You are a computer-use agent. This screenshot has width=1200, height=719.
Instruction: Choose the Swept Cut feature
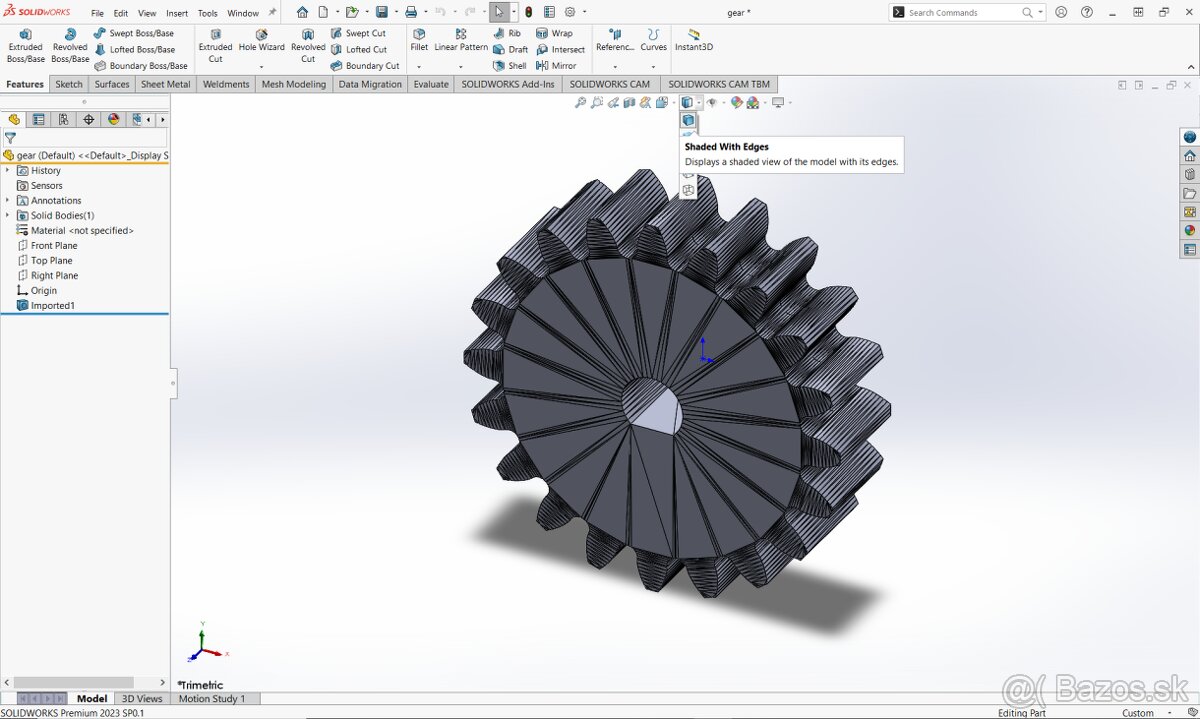358,33
